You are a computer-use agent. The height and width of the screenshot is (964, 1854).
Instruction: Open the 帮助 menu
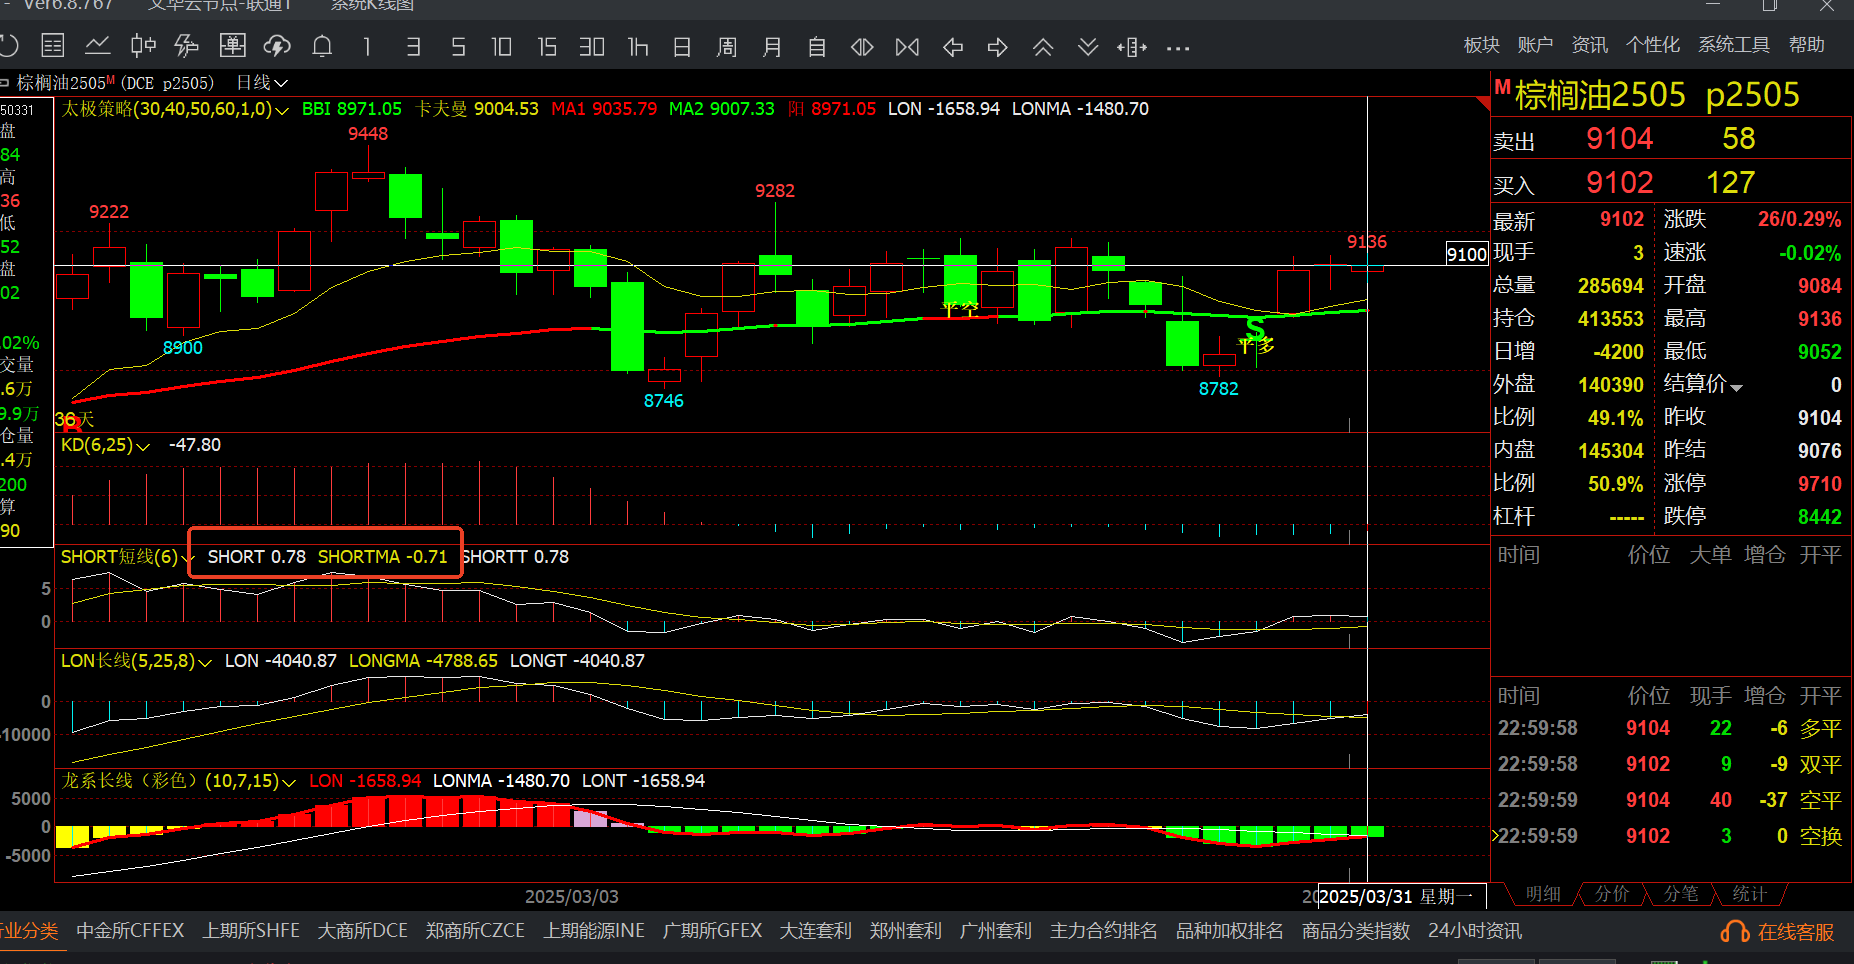pyautogui.click(x=1806, y=45)
